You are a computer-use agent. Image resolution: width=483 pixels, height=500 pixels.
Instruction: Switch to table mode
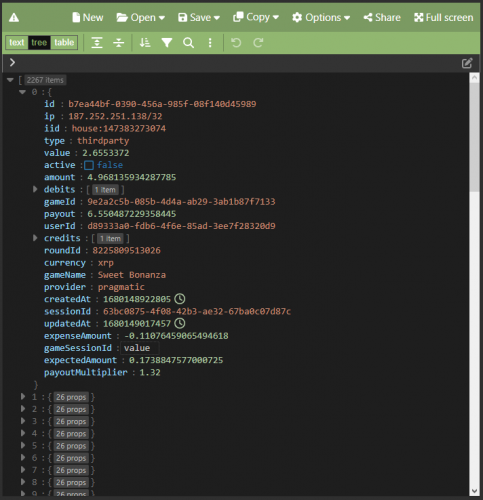[x=64, y=42]
